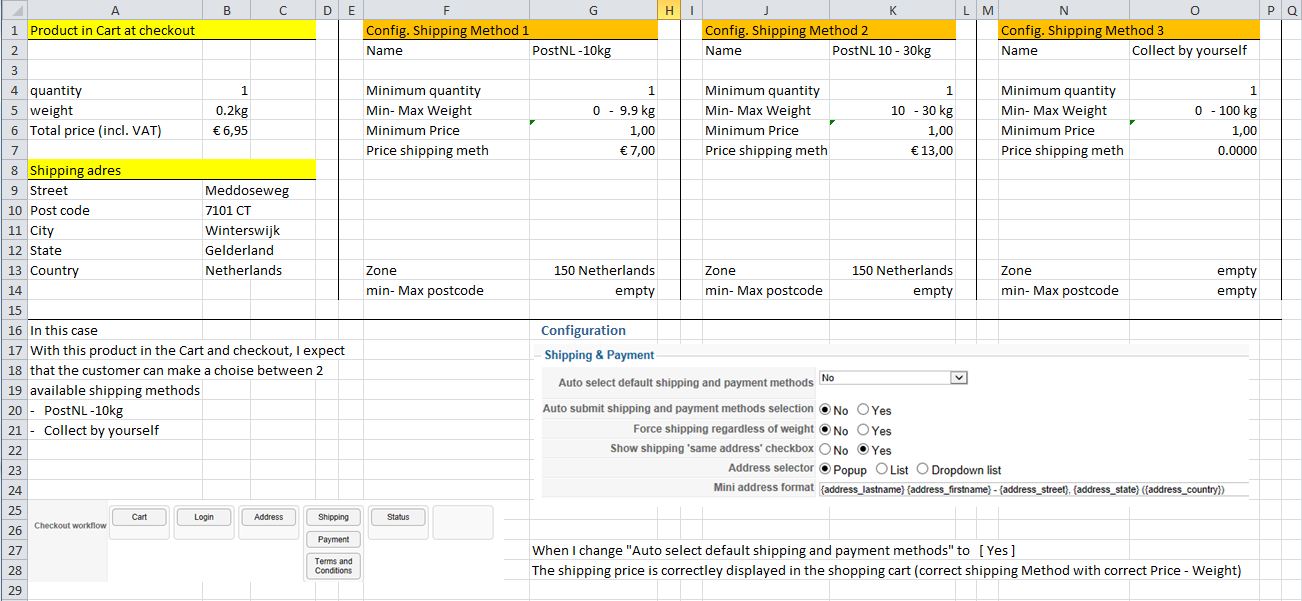Select column H header
The height and width of the screenshot is (601, 1302).
click(x=669, y=10)
